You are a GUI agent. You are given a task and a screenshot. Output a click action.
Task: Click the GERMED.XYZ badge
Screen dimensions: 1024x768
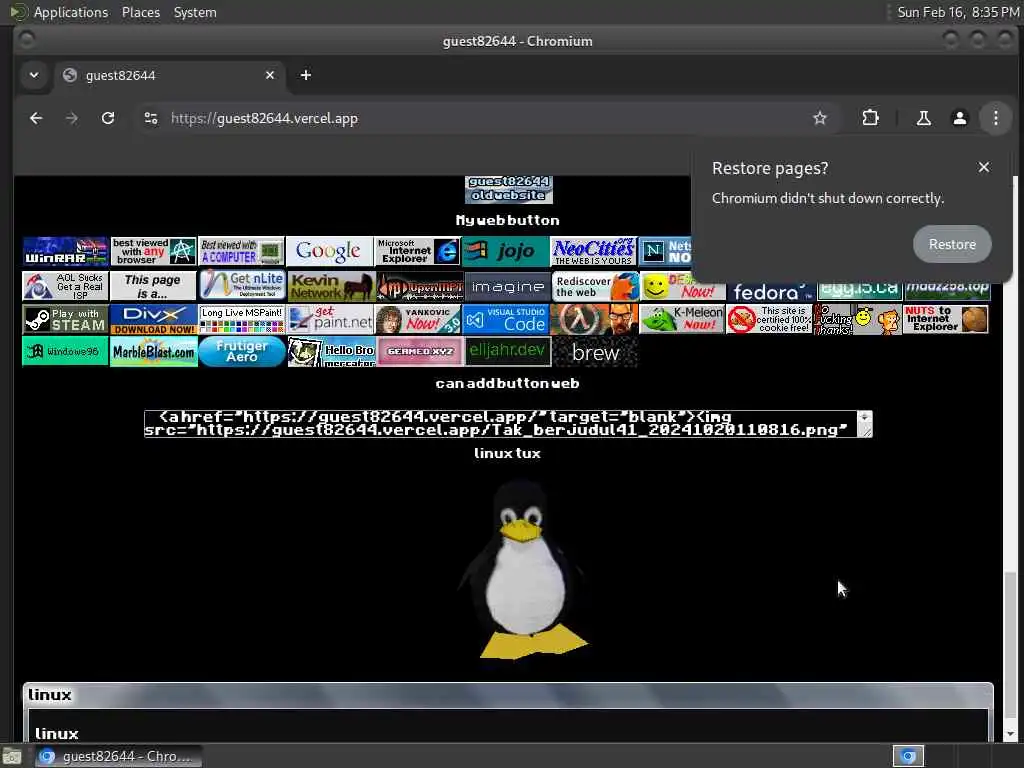(419, 351)
